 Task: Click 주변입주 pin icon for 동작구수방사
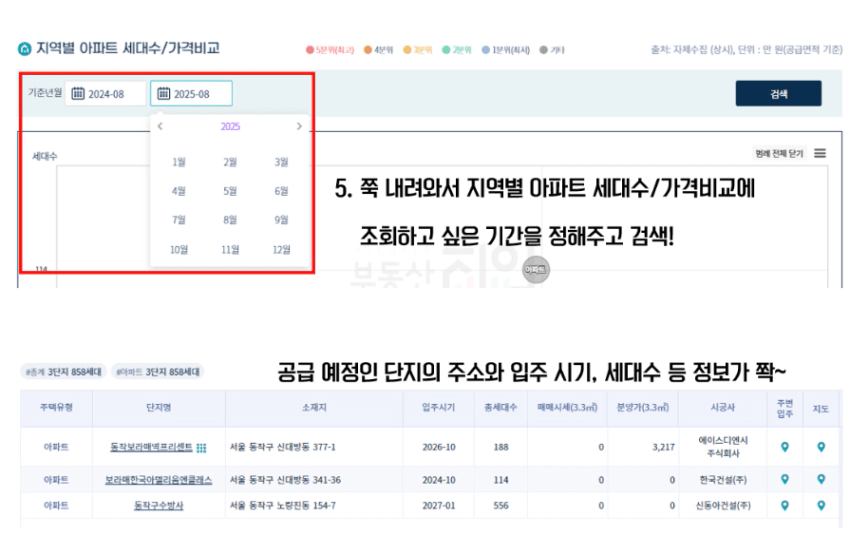tap(784, 506)
